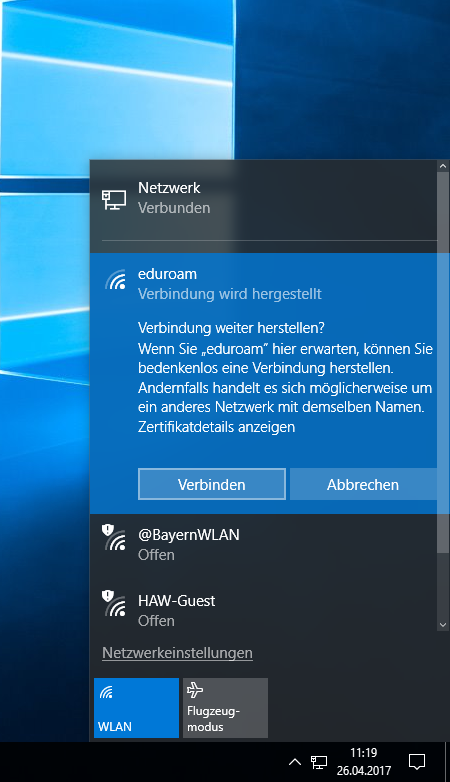Image resolution: width=450 pixels, height=782 pixels.
Task: Cancel the eduroam connection with Abbrechen
Action: tap(363, 484)
